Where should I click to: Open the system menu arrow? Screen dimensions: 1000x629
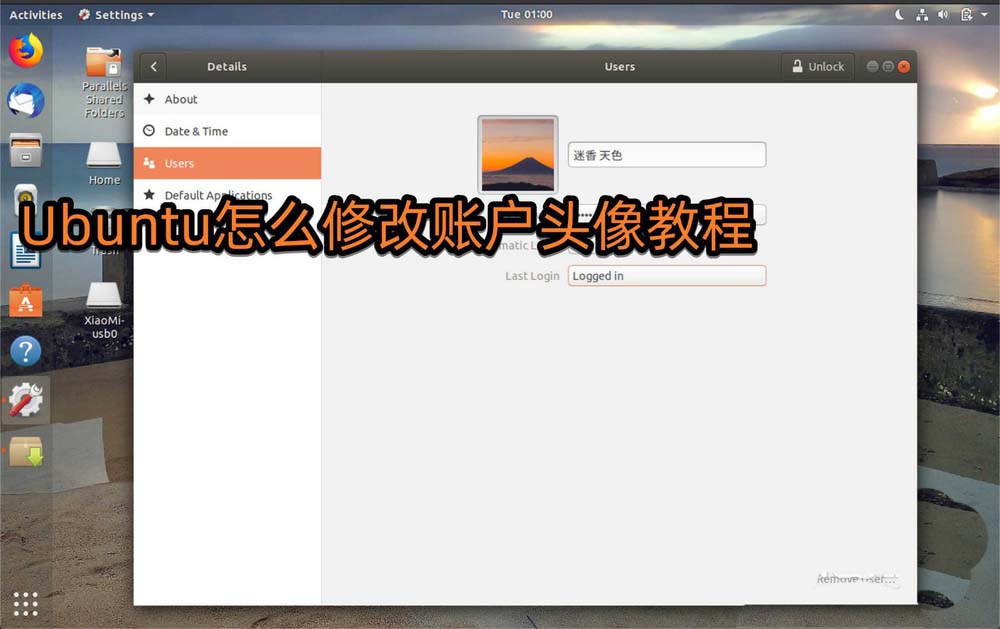[984, 14]
